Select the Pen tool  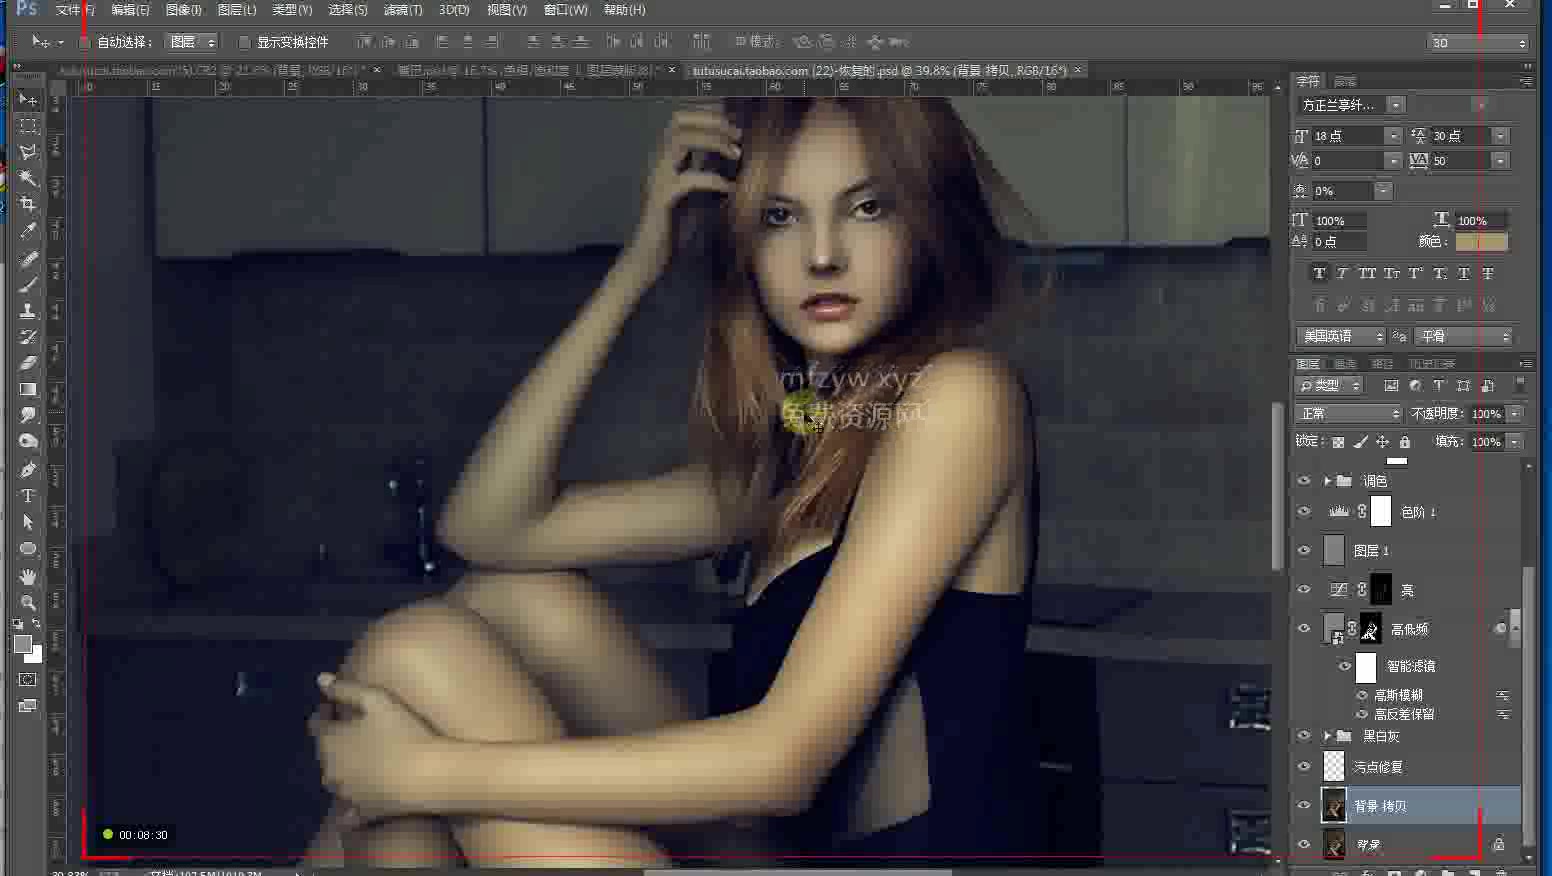(x=28, y=469)
